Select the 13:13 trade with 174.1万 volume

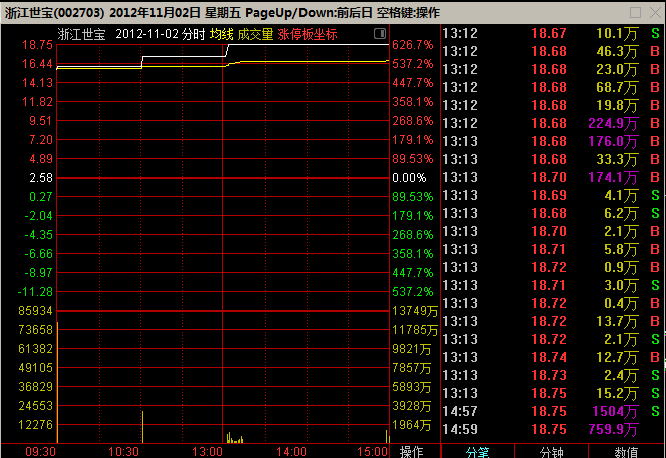(552, 177)
